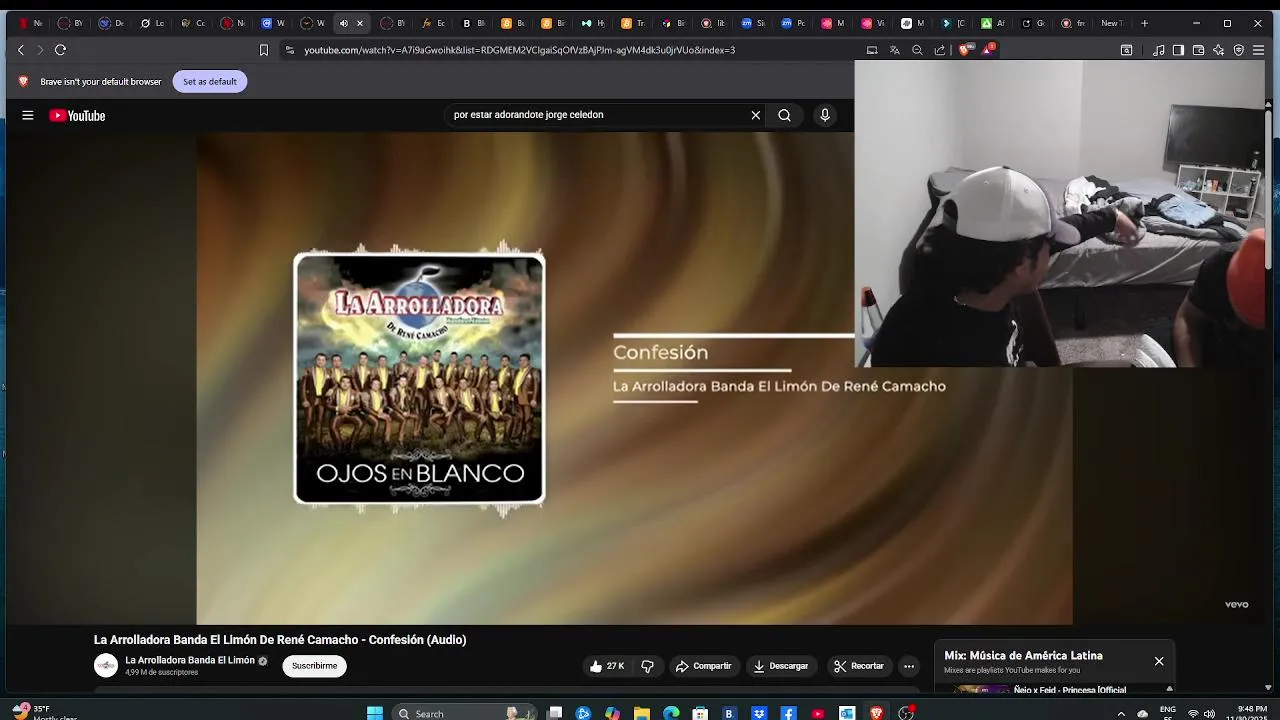Image resolution: width=1280 pixels, height=720 pixels.
Task: Switch to the first tab labeled Ne
Action: pyautogui.click(x=32, y=23)
